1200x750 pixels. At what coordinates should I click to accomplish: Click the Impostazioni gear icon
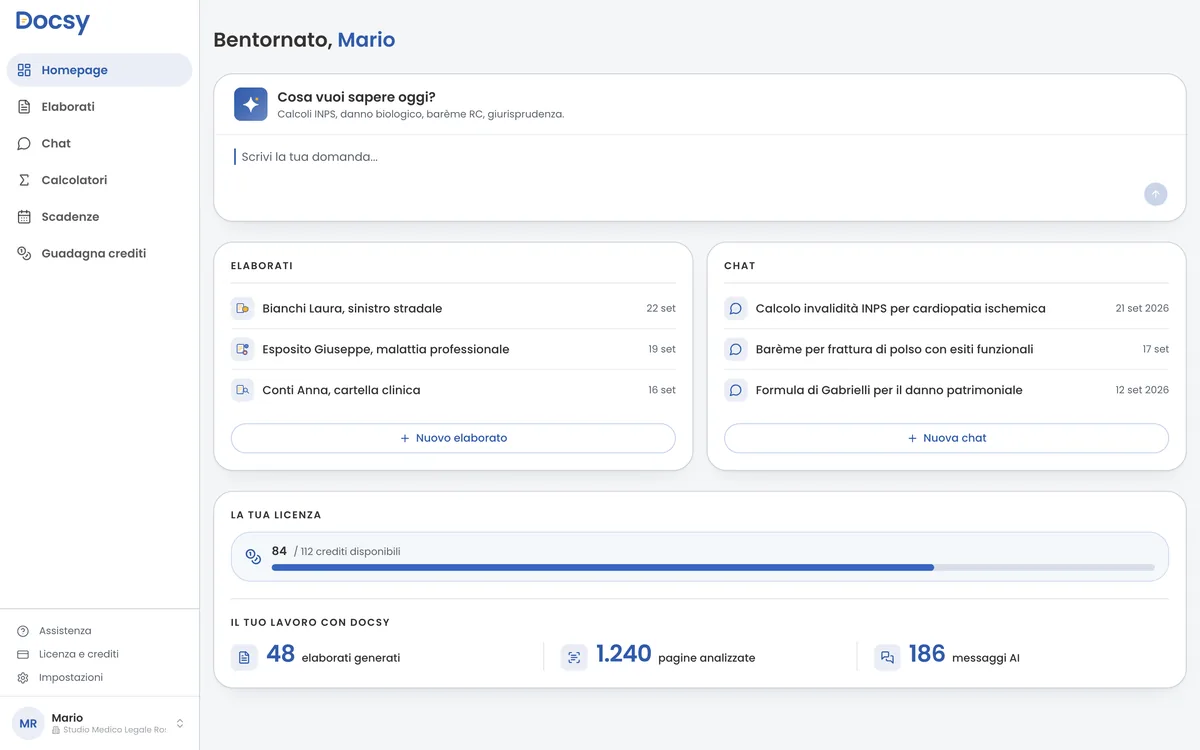click(23, 678)
